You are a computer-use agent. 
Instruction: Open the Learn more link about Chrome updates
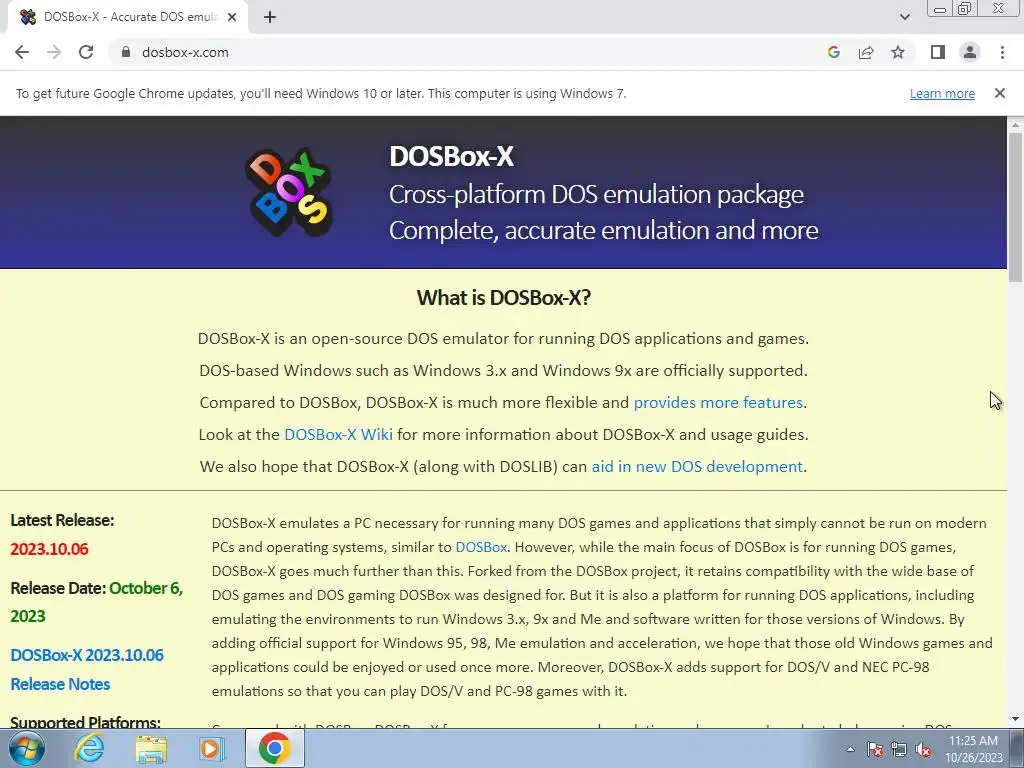(x=942, y=93)
